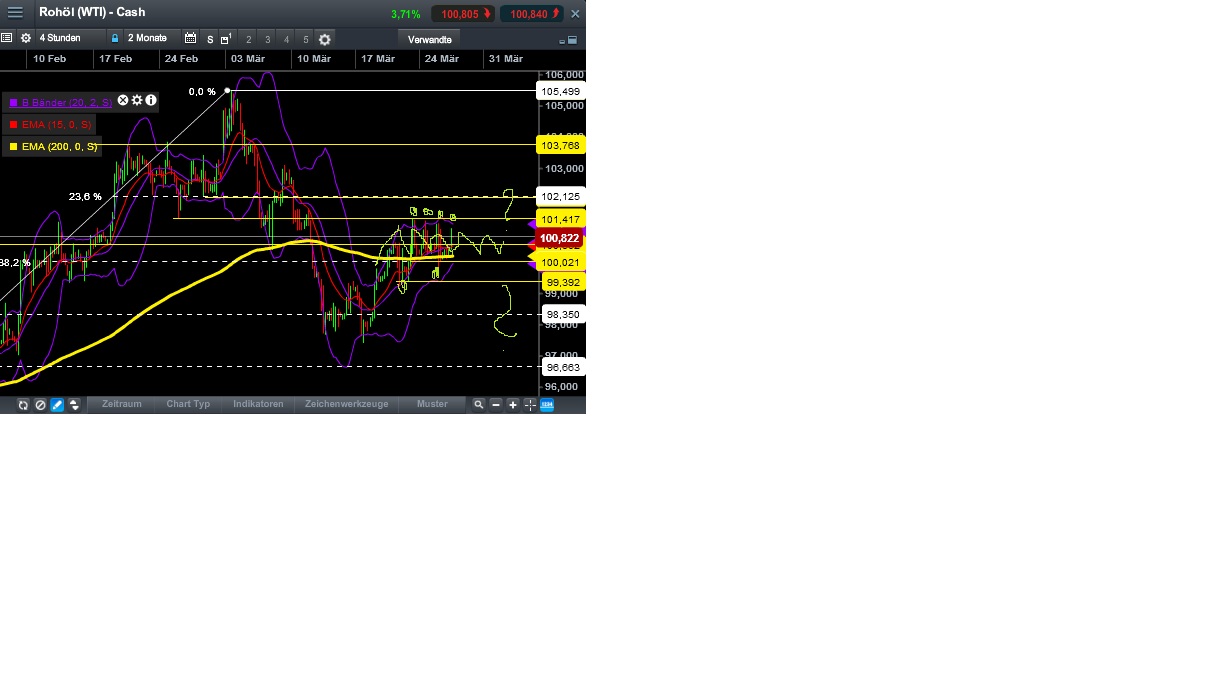
Task: Open the Zeichenwerkzeuge menu
Action: [x=346, y=404]
